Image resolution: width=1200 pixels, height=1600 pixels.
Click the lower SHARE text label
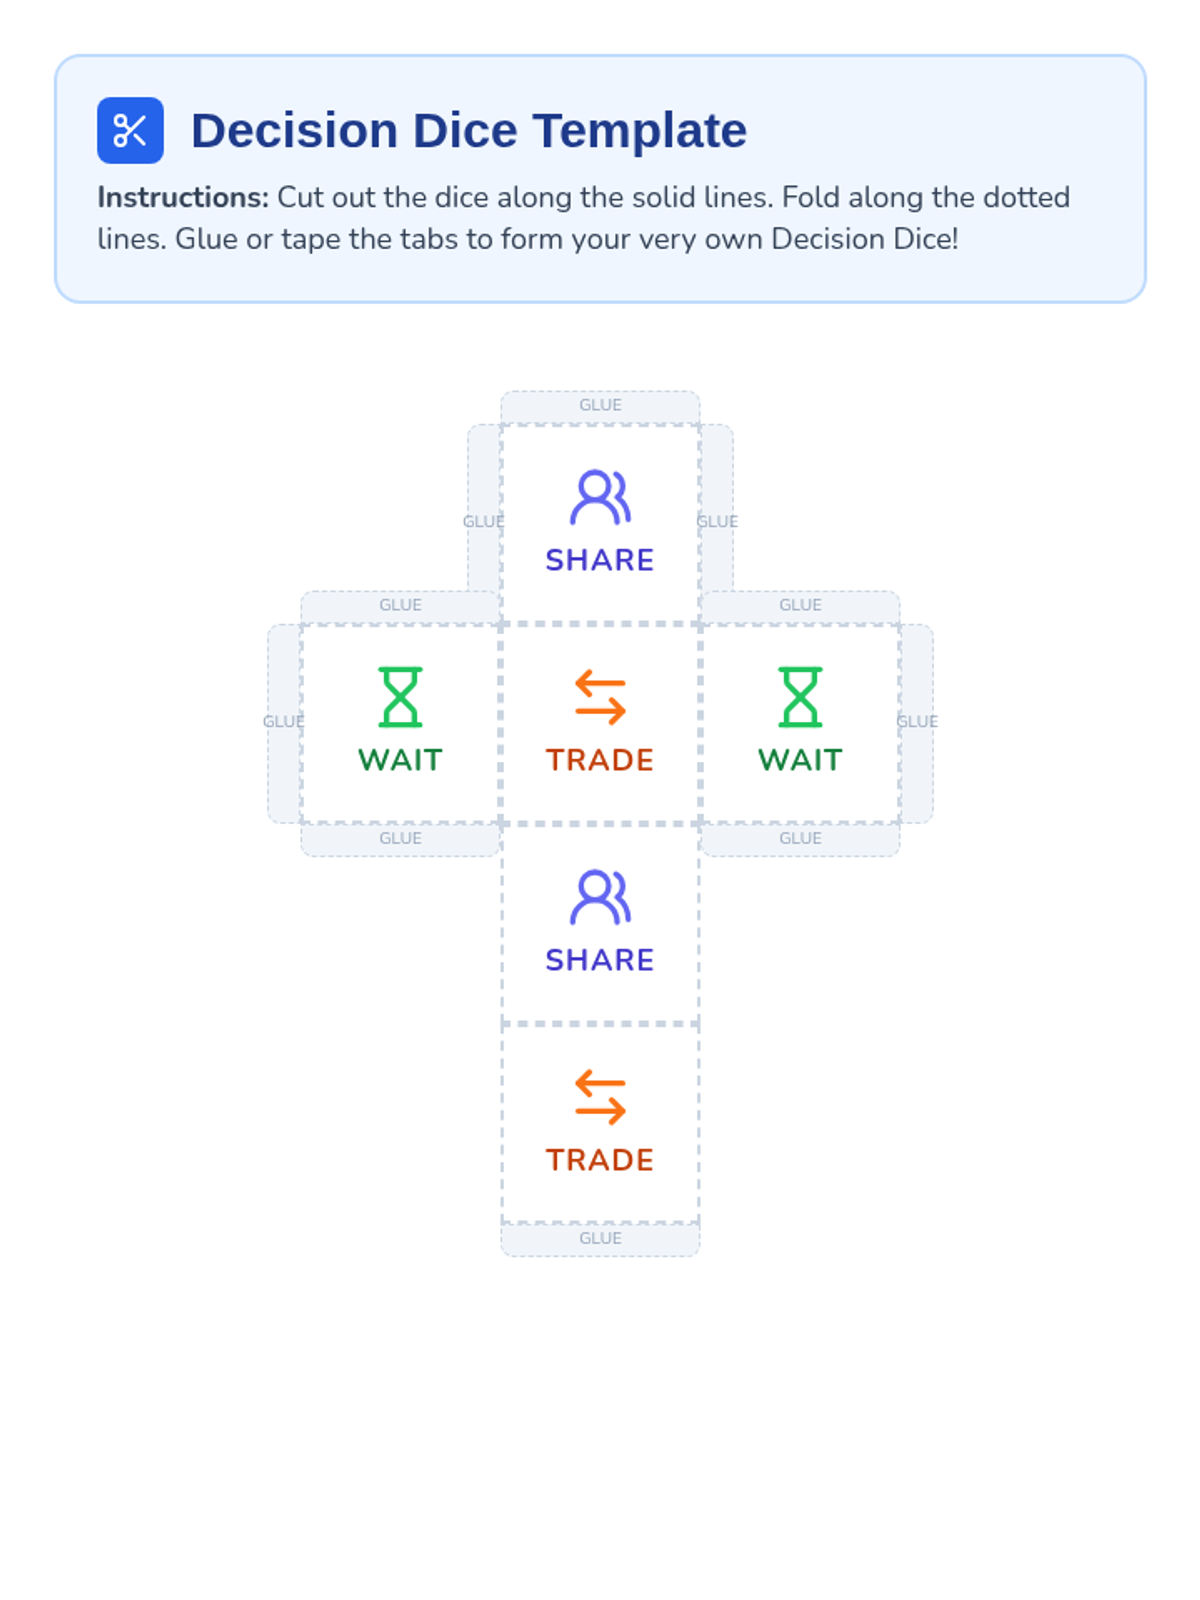600,960
